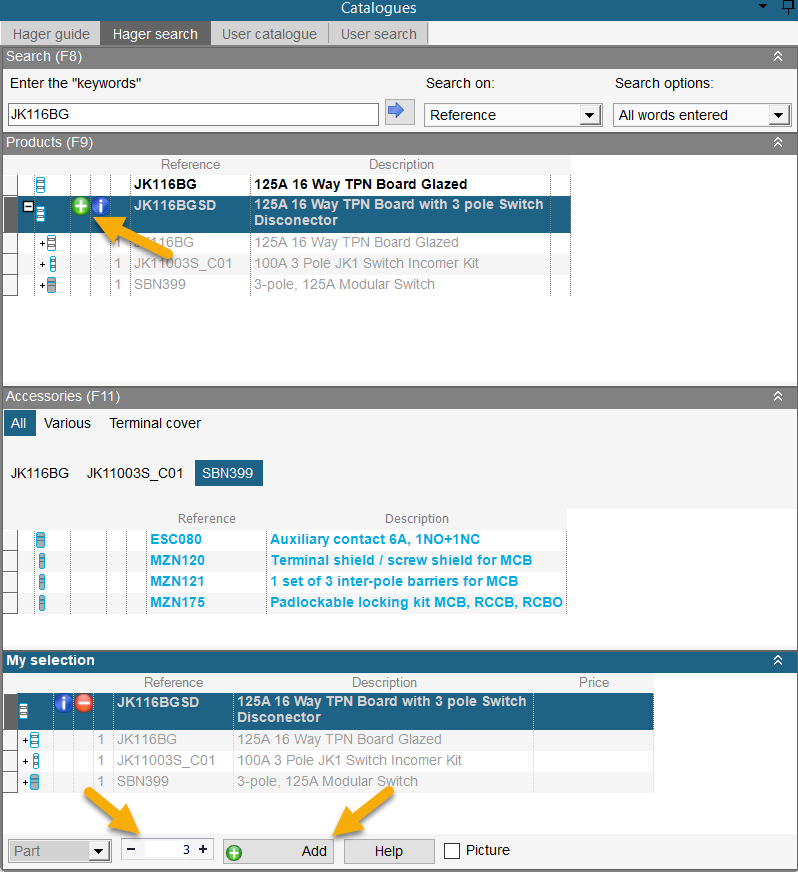The height and width of the screenshot is (872, 798).
Task: Click the keywords input field
Action: point(193,115)
